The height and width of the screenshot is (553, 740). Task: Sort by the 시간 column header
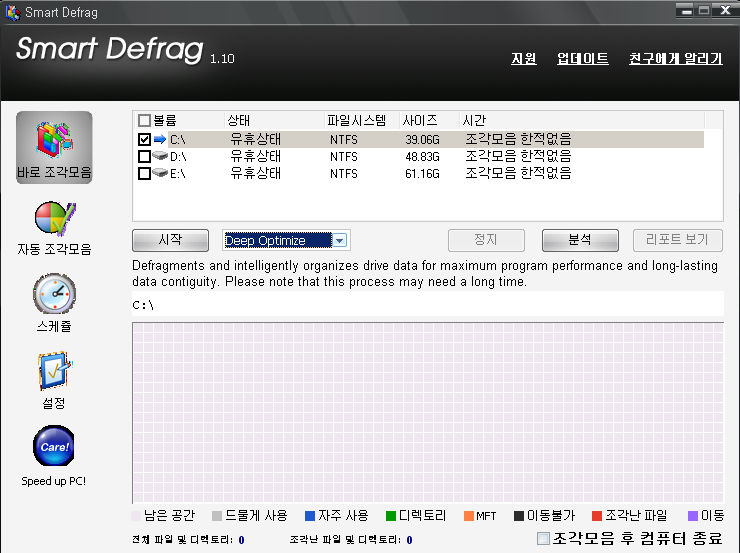pyautogui.click(x=581, y=120)
